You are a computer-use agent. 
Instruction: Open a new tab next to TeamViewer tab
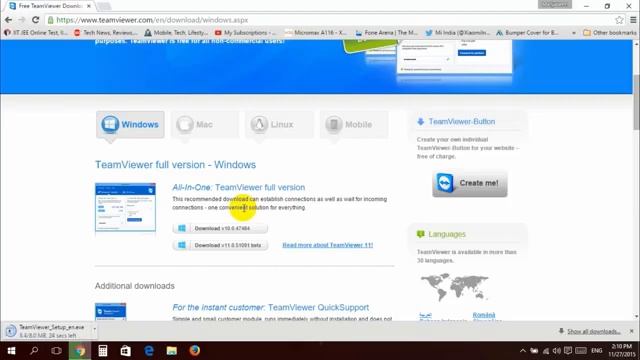pyautogui.click(x=104, y=6)
